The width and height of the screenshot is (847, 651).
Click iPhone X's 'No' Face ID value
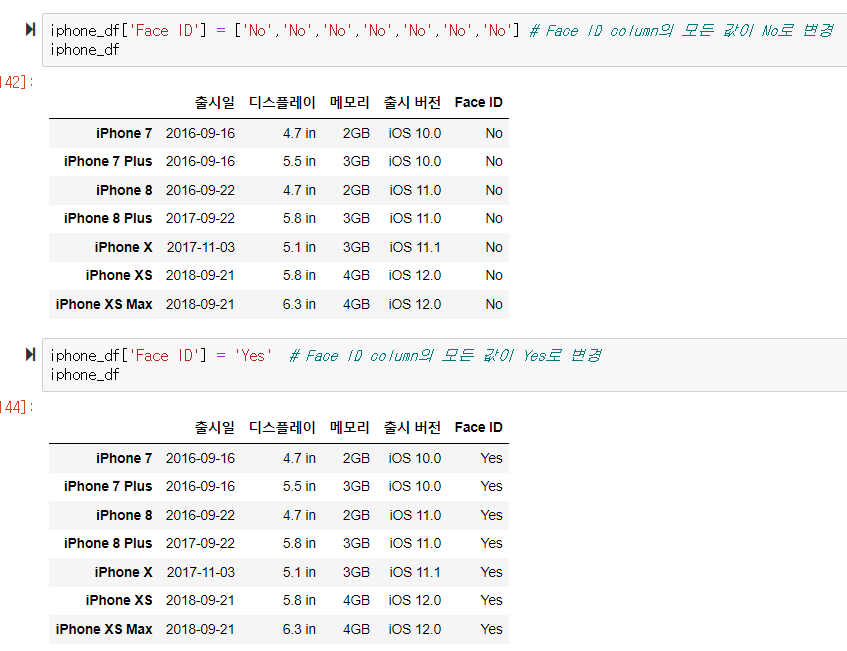[x=494, y=247]
